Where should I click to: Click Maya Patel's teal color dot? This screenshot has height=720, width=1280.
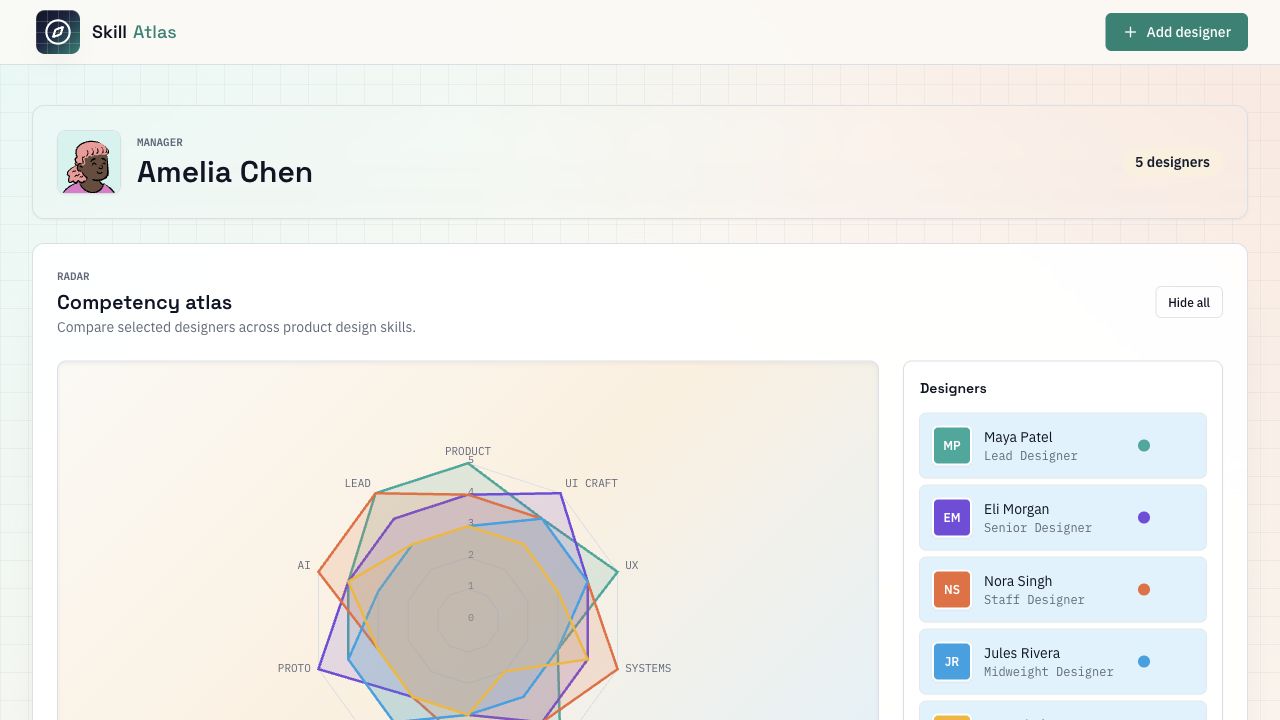(x=1144, y=446)
